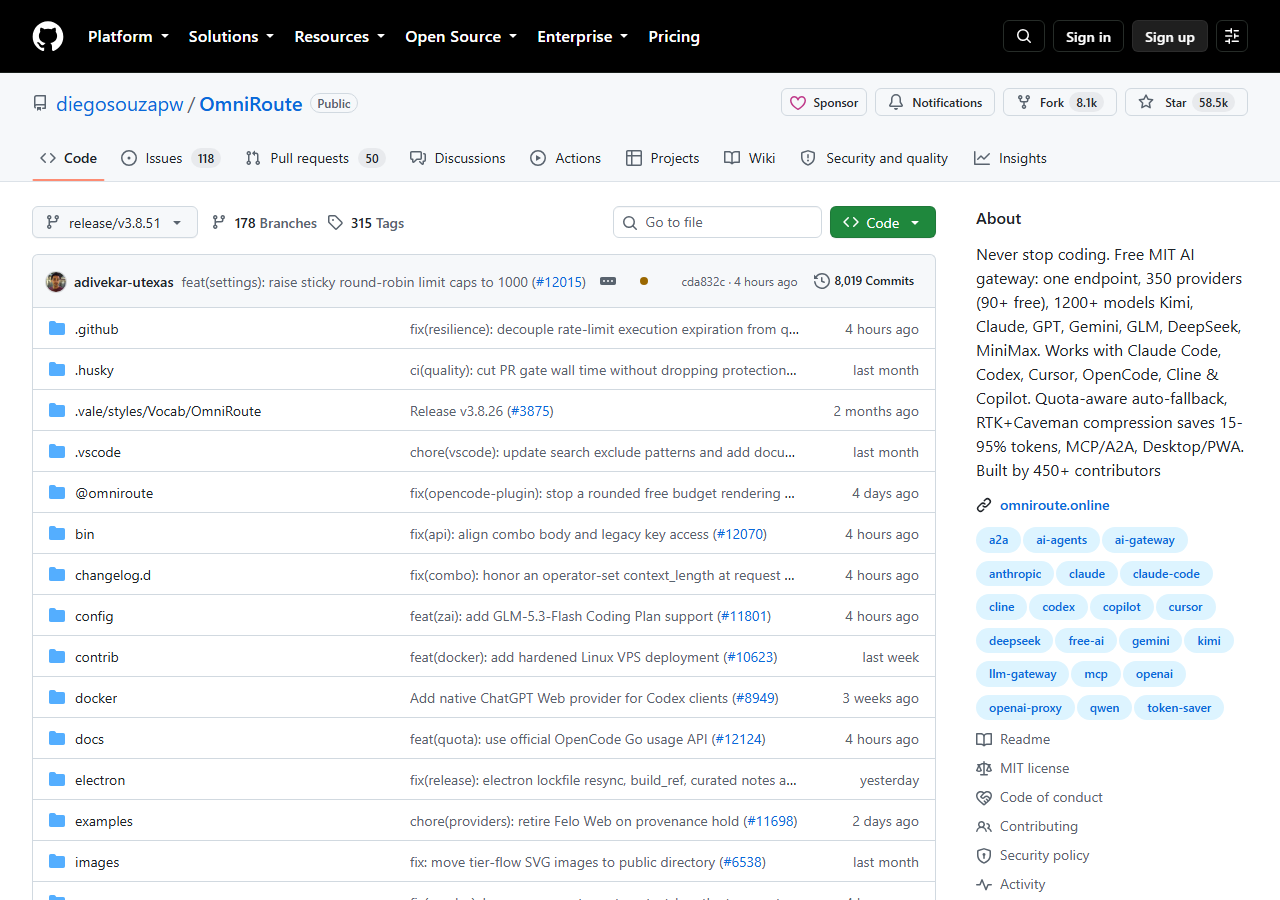Open commit message 'Release v3.8.26'
Screen dimensions: 1280x900
pyautogui.click(x=456, y=411)
